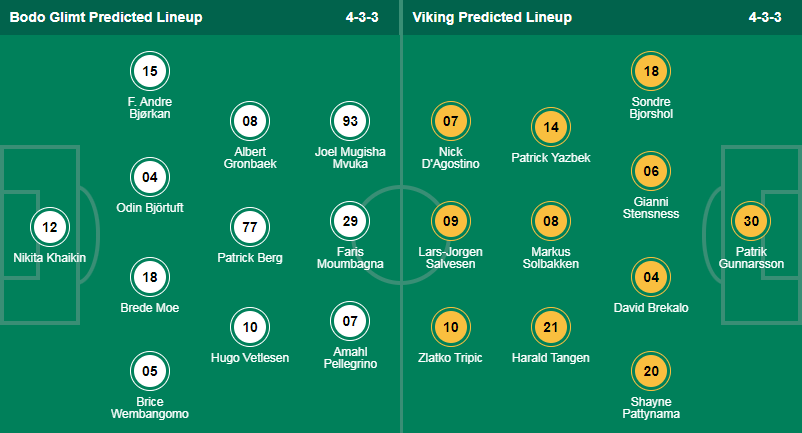Image resolution: width=802 pixels, height=433 pixels.
Task: Click Patrick Berg's number 77 badge
Action: pos(250,227)
